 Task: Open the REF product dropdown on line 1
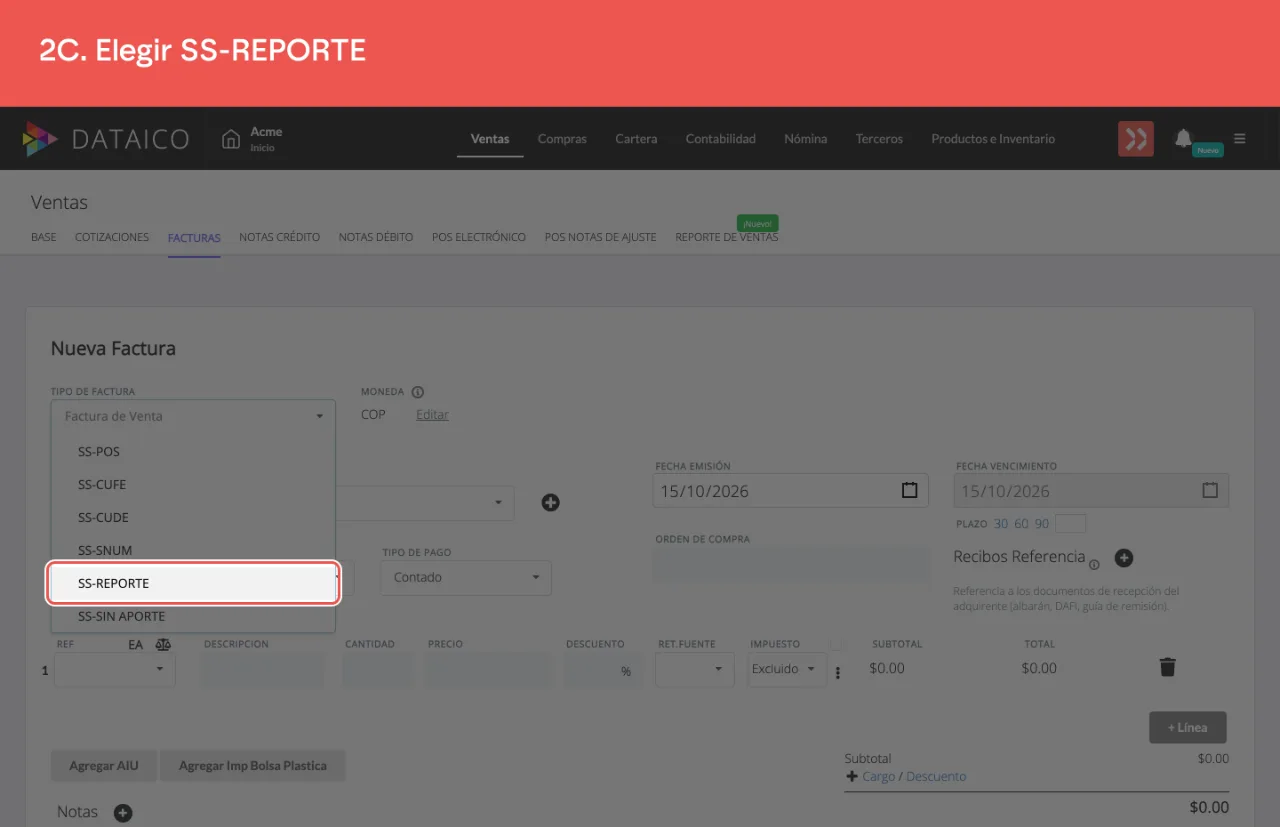pyautogui.click(x=115, y=669)
